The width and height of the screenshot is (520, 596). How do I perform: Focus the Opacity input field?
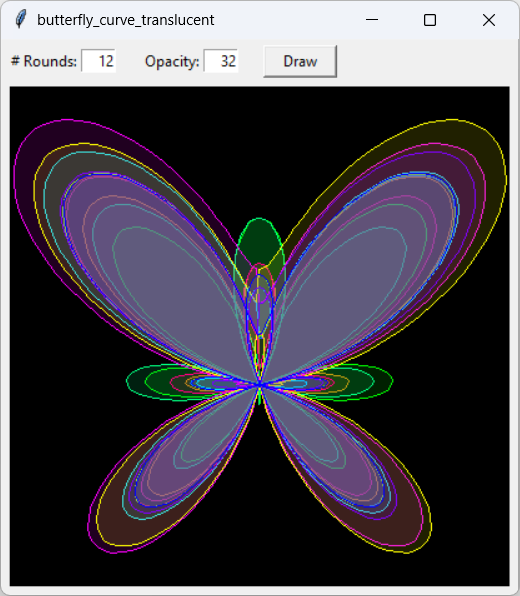(x=221, y=61)
